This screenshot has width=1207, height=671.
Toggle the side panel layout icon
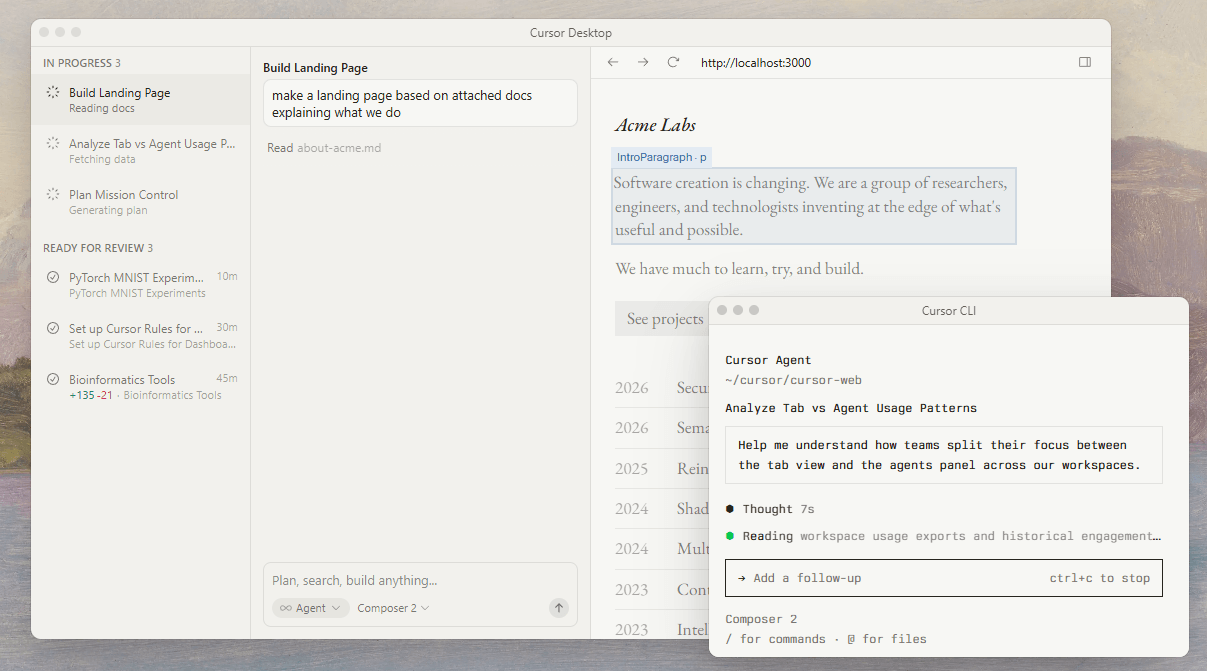click(x=1085, y=62)
